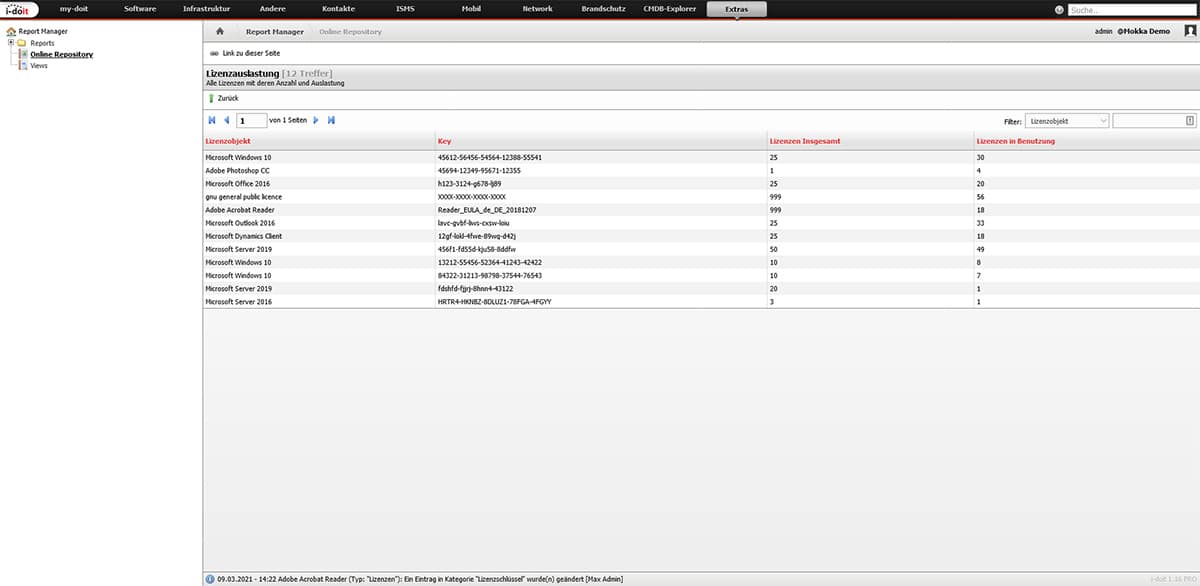Click the page number input field

tap(252, 121)
